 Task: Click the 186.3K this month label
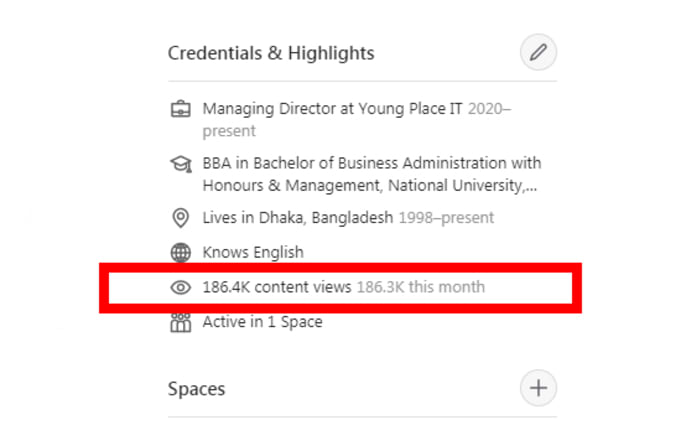pyautogui.click(x=421, y=287)
